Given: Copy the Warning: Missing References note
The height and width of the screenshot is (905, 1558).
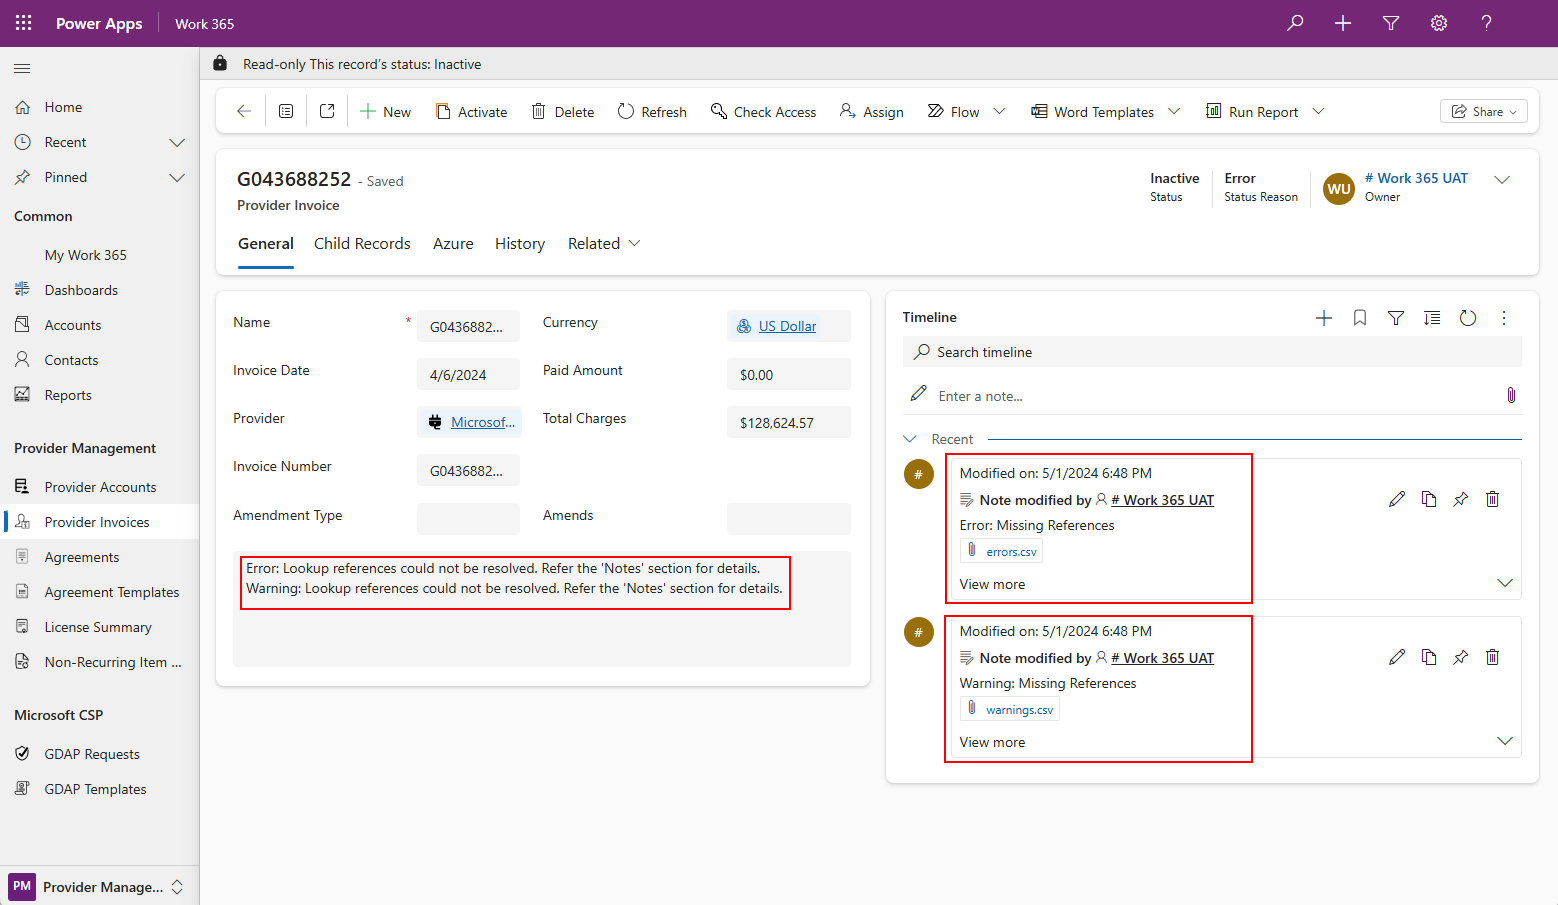Looking at the screenshot, I should click(1429, 657).
